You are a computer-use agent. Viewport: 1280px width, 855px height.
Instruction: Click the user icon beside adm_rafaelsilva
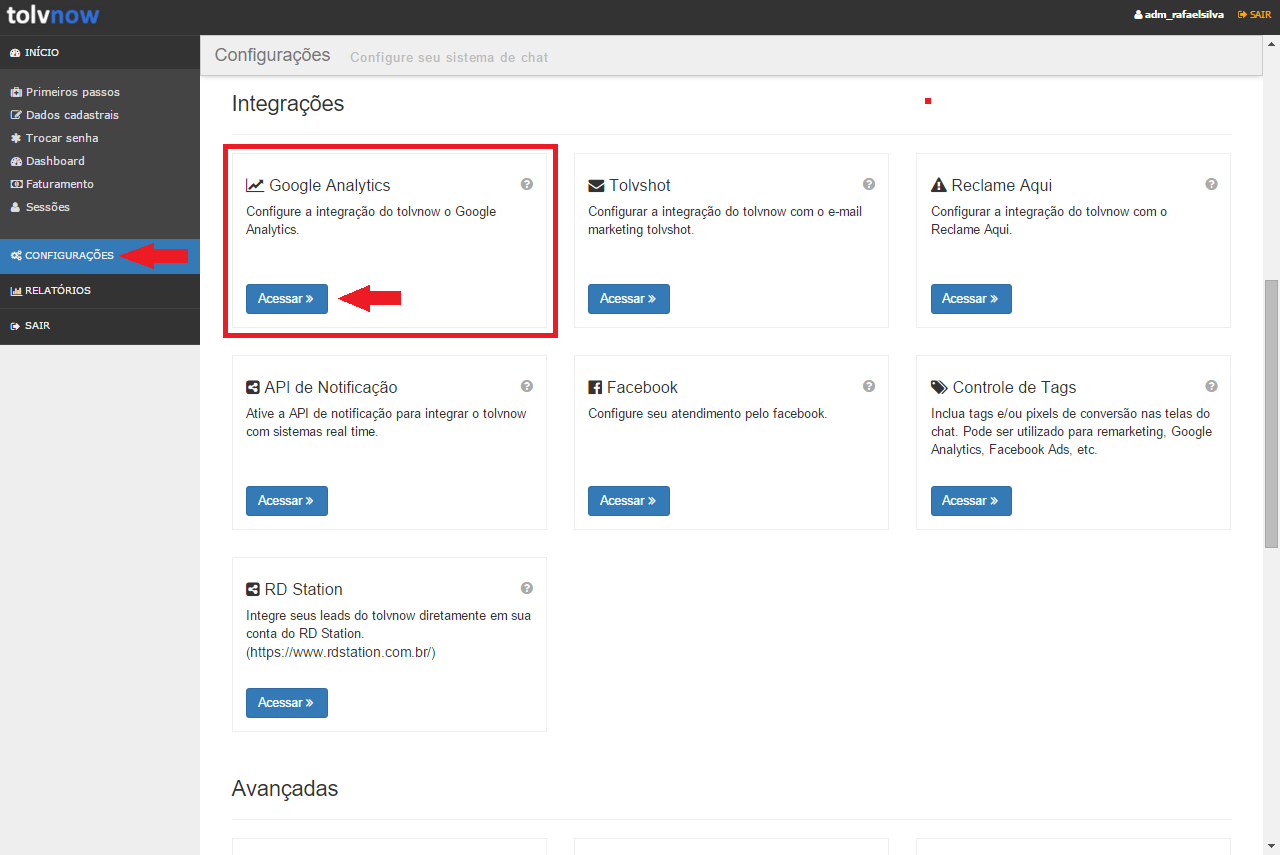pos(1138,15)
